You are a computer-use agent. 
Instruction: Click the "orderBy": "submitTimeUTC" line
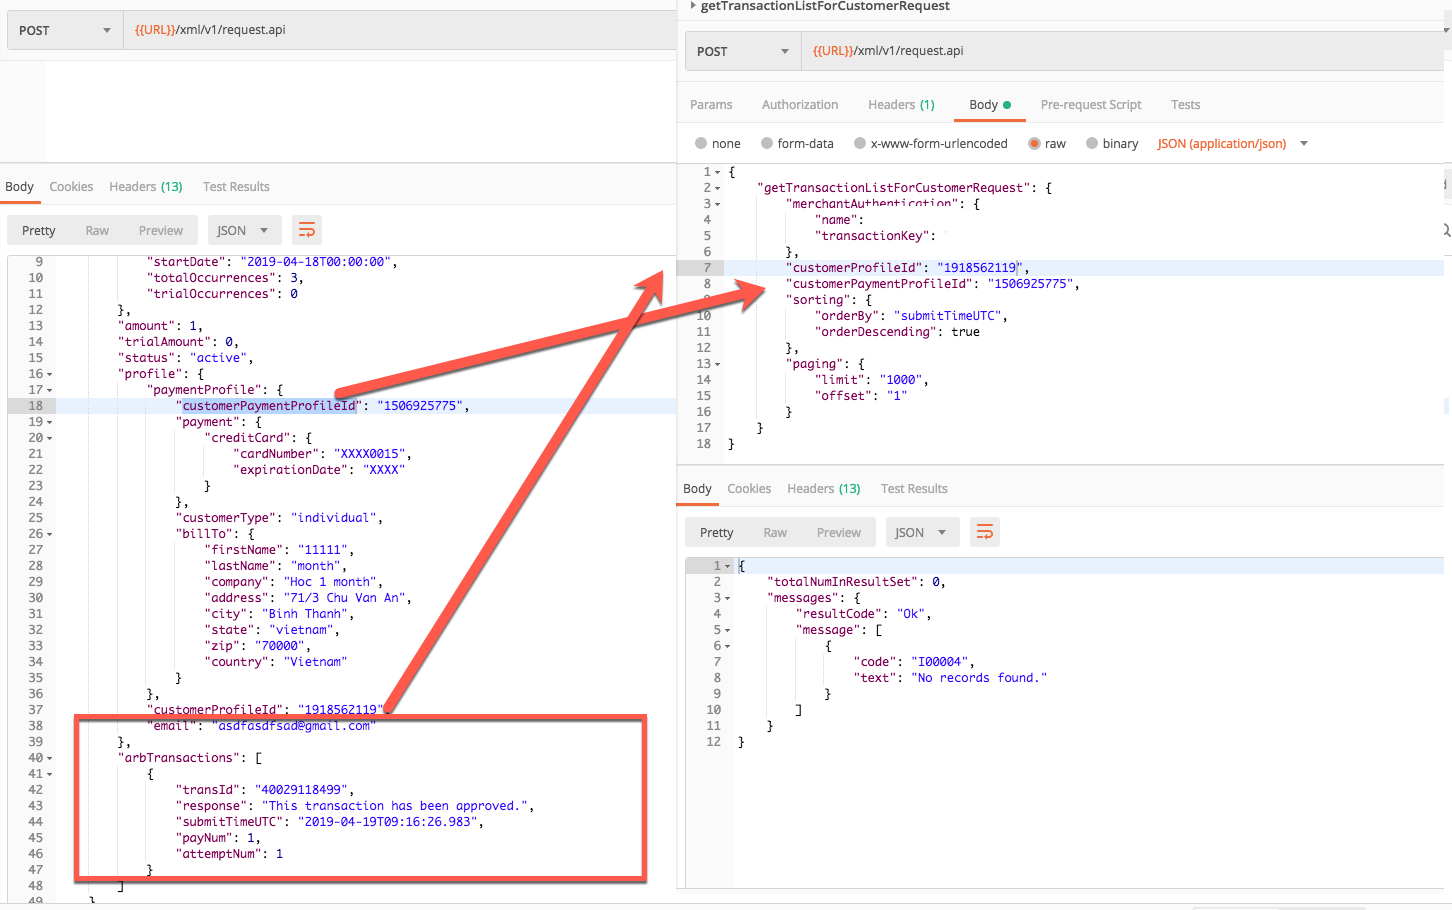click(x=911, y=316)
